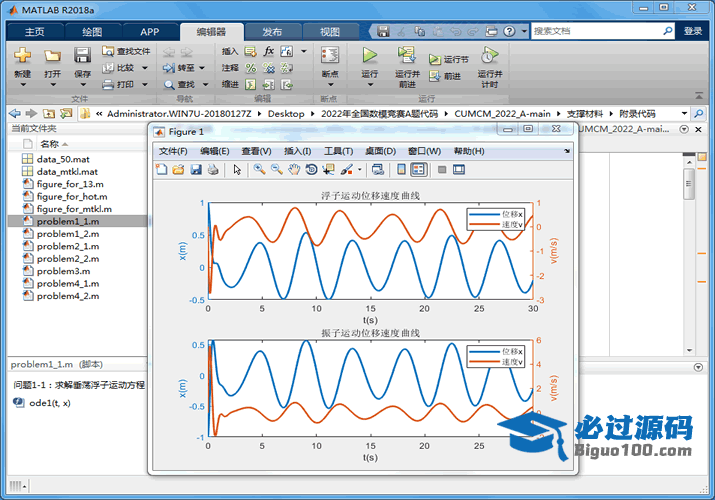Click Desktop in the address path
The image size is (715, 500).
coord(286,113)
